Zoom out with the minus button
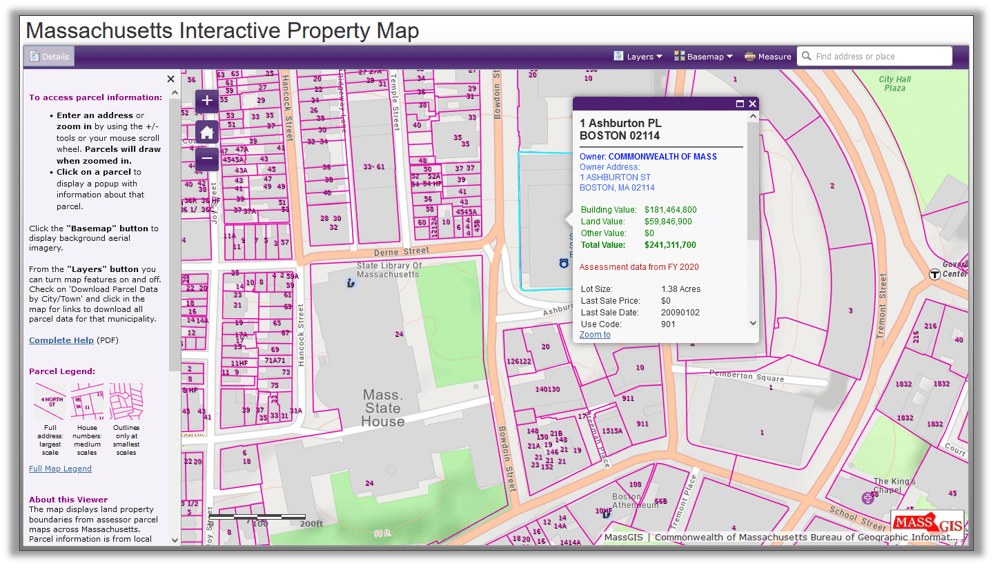The height and width of the screenshot is (568, 993). [207, 159]
